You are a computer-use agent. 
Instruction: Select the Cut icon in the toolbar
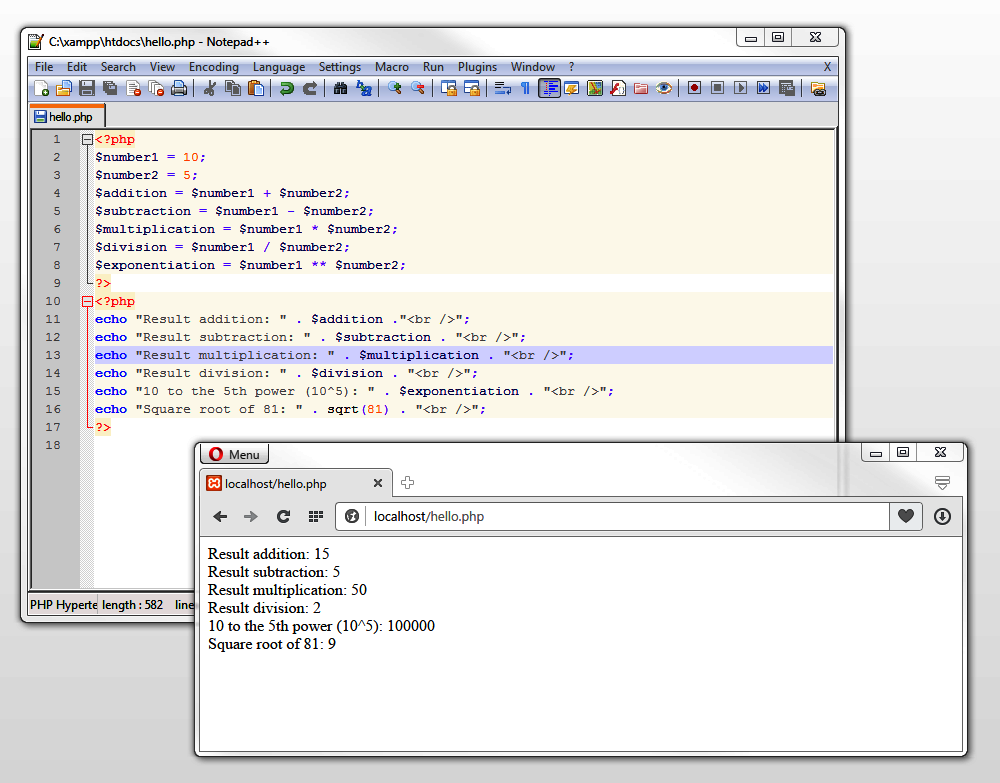pyautogui.click(x=211, y=88)
